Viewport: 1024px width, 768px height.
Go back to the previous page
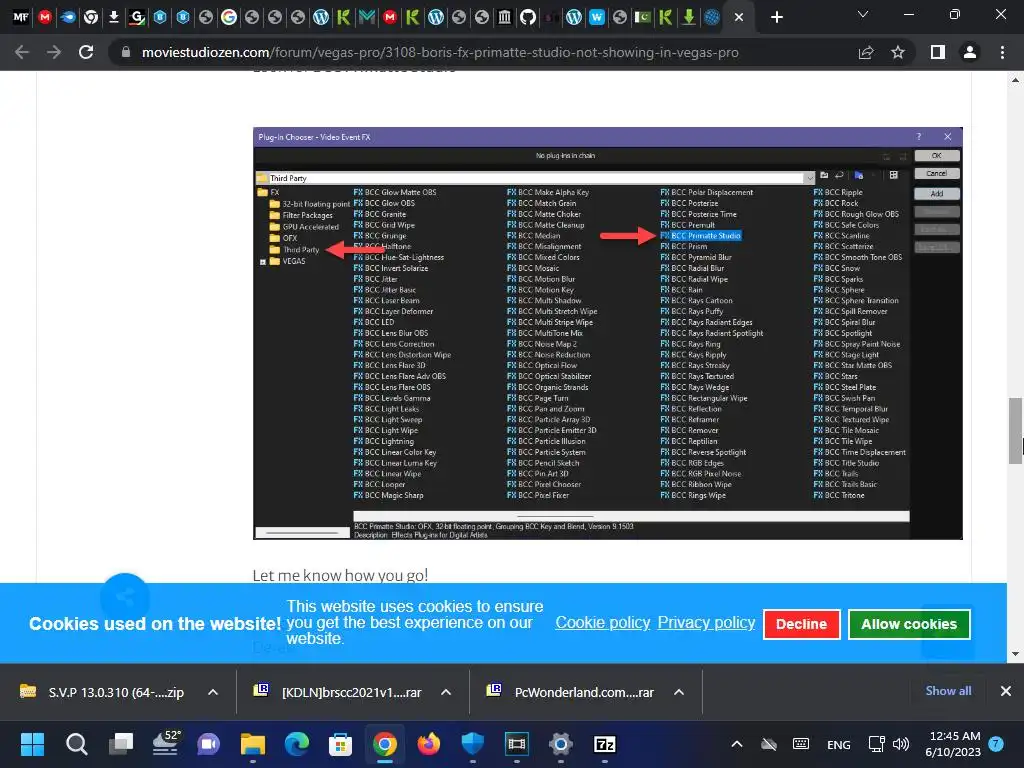(x=22, y=52)
